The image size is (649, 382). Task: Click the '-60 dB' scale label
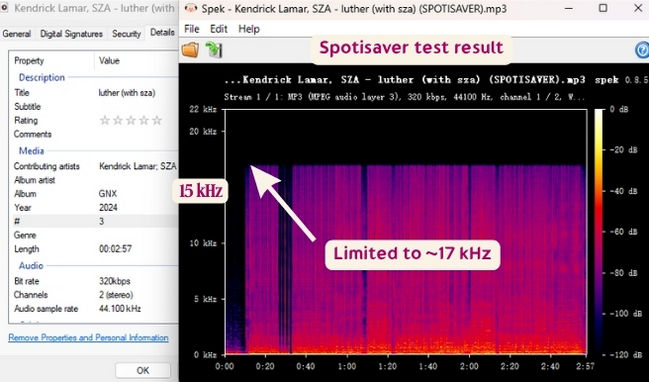coord(623,232)
